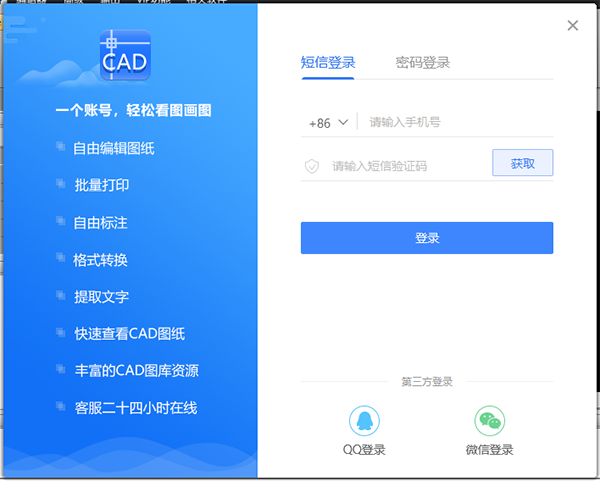Switch to the 密码登录 tab
Viewport: 600px width, 481px height.
pos(422,63)
